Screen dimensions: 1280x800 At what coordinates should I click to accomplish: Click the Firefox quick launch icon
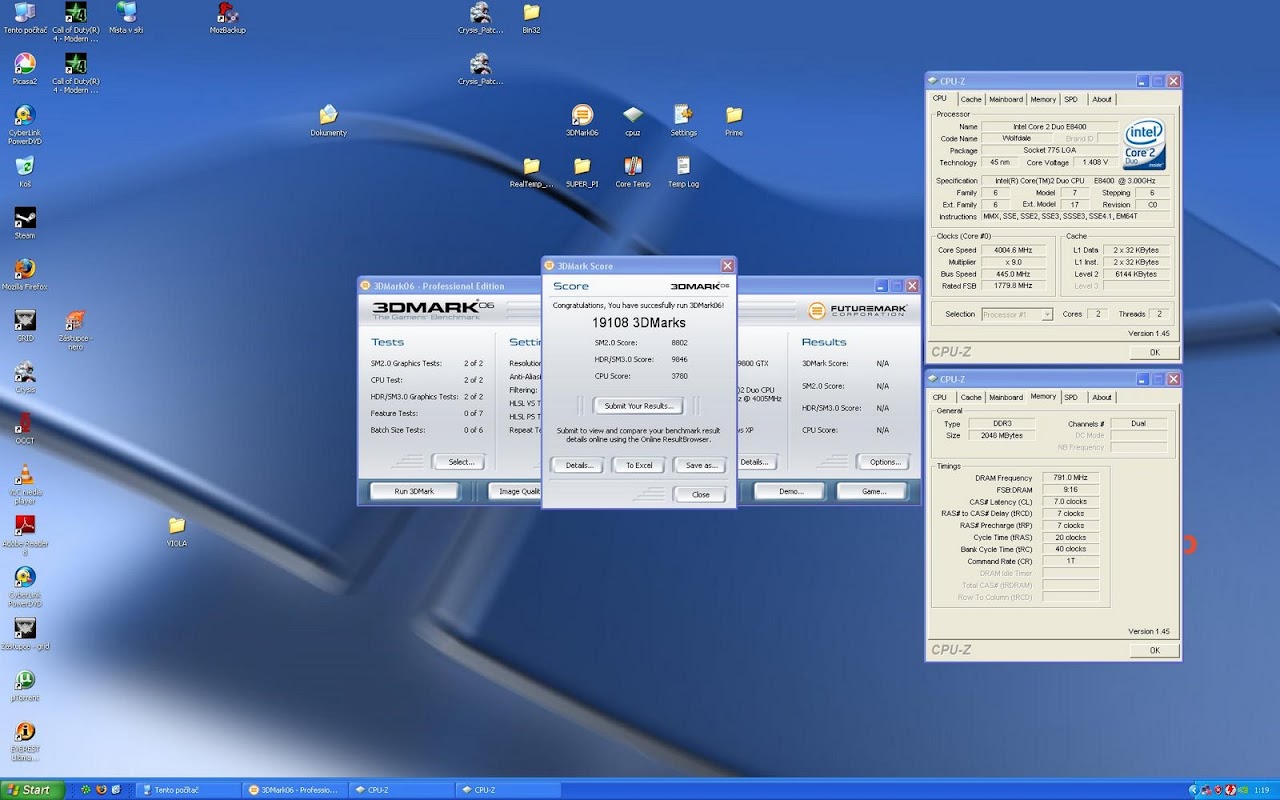[102, 790]
